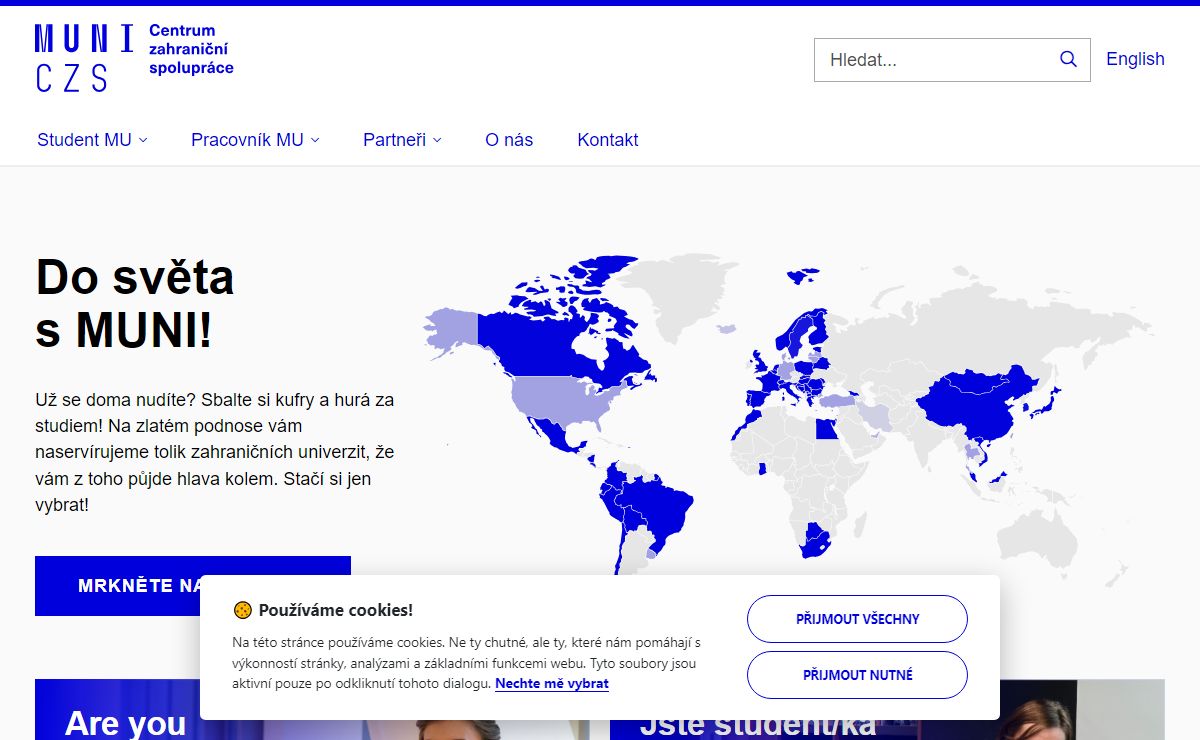Switch language to English
Viewport: 1200px width, 740px height.
(x=1135, y=59)
